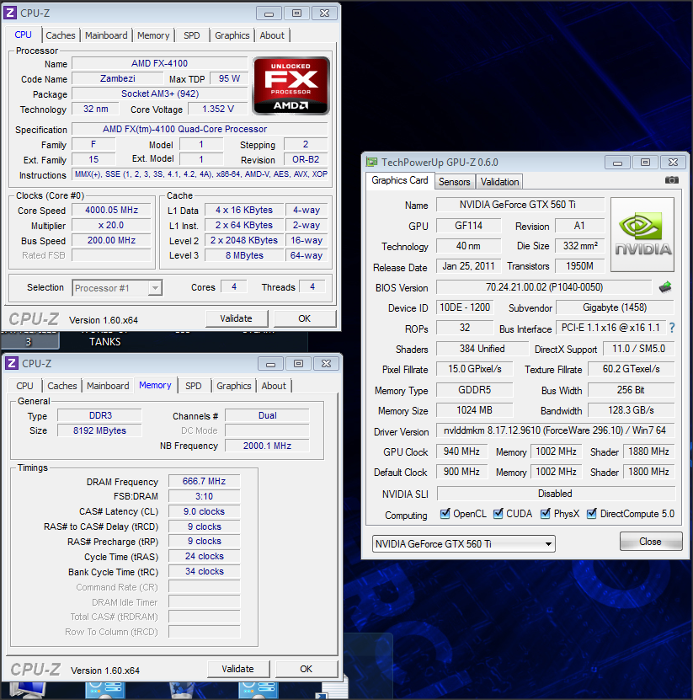Click Validate in top CPU-Z window

point(236,318)
